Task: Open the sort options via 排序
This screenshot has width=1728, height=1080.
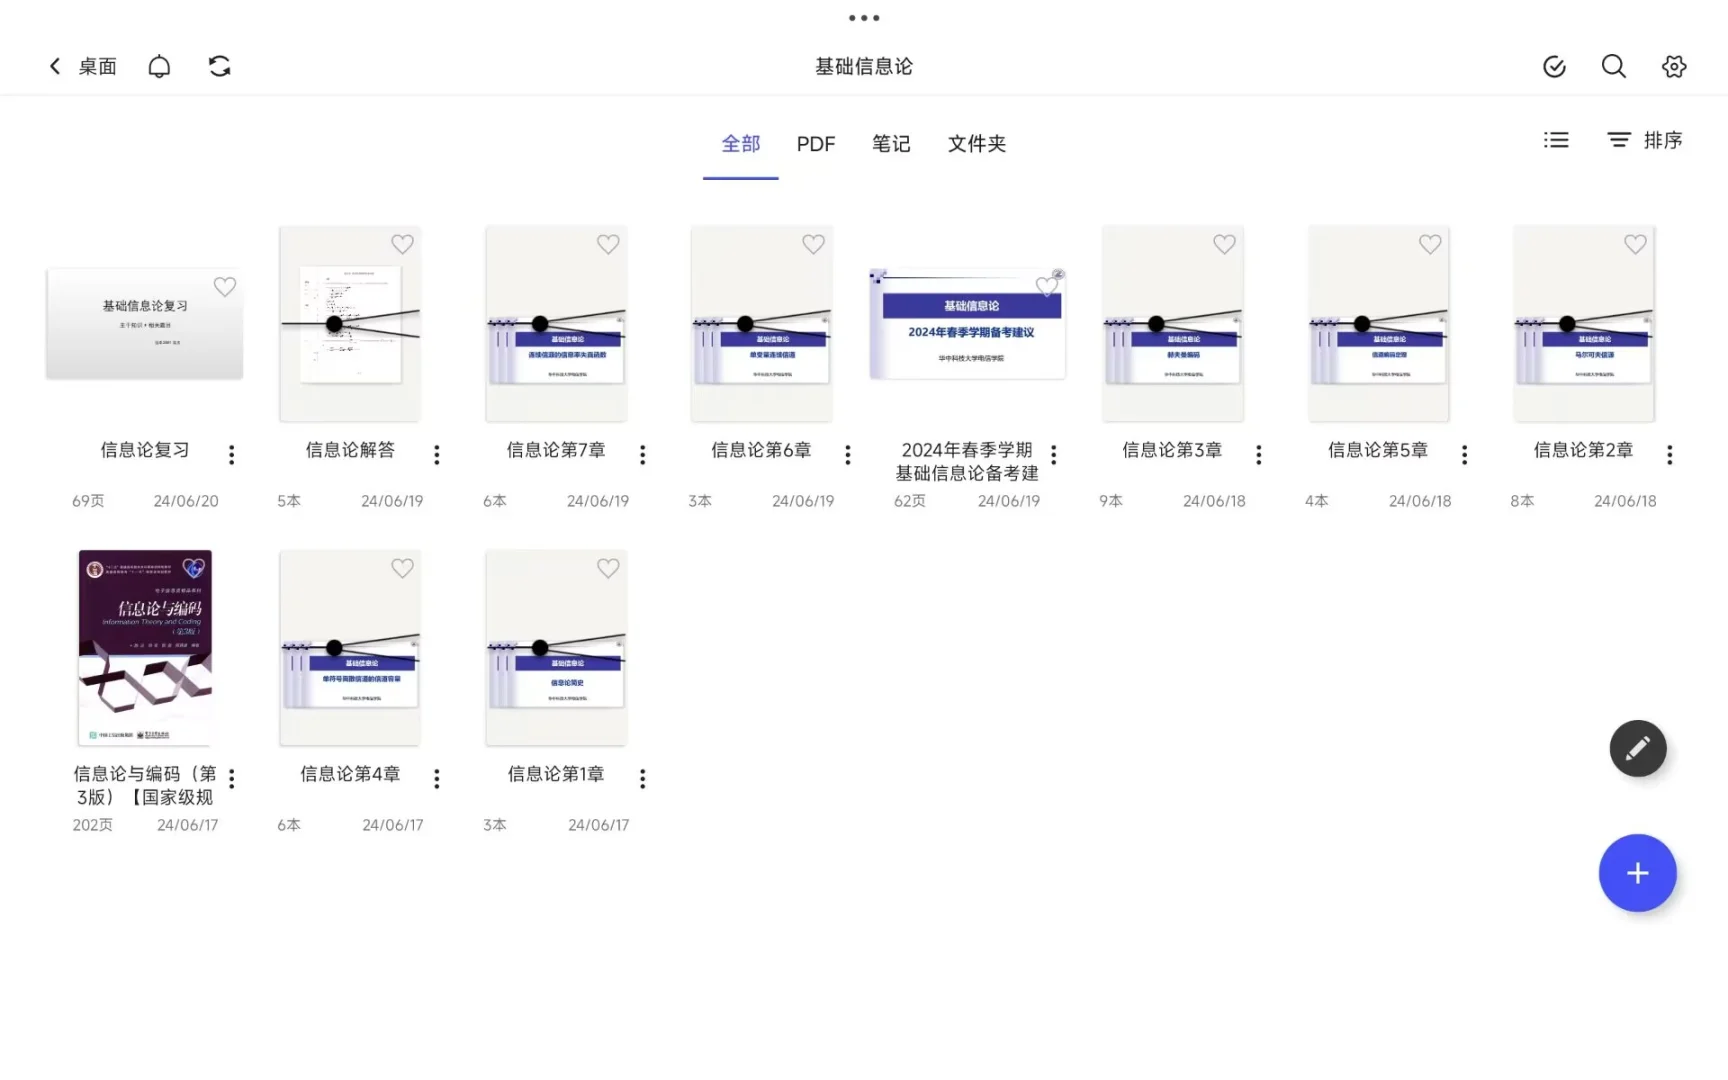Action: (1643, 140)
